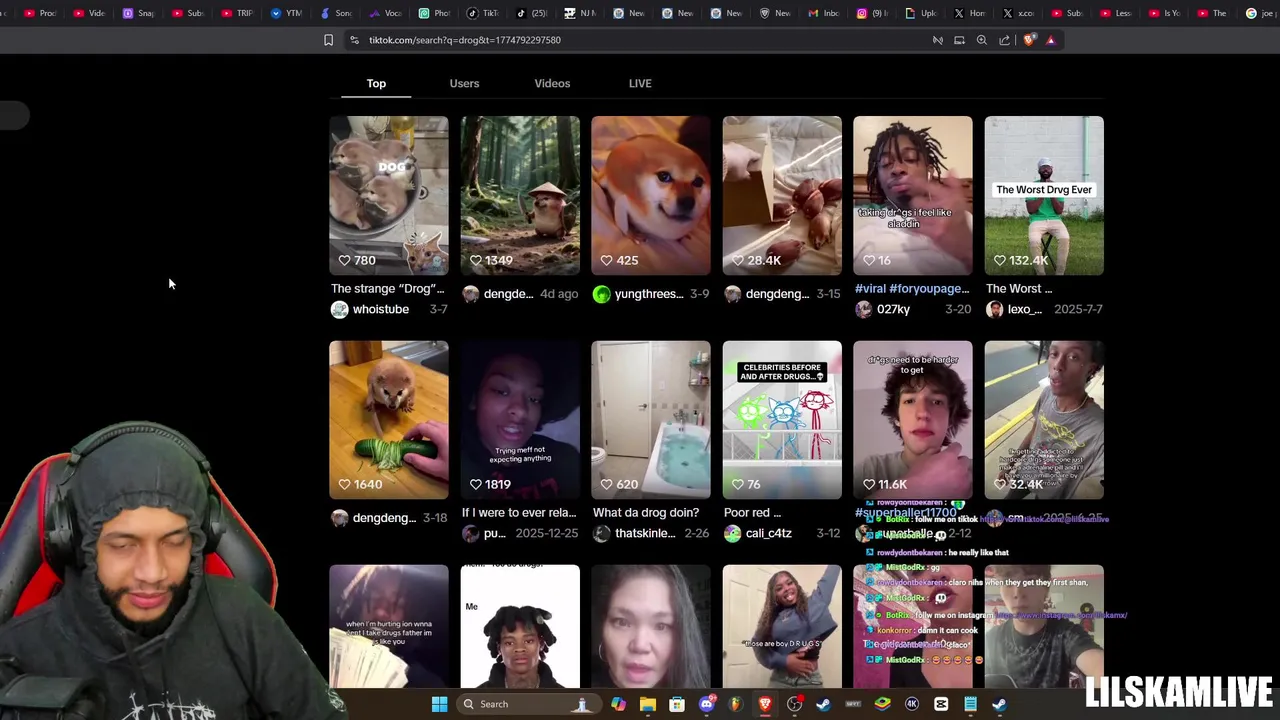1280x720 pixels.
Task: Open File Explorer from the taskbar
Action: [648, 704]
